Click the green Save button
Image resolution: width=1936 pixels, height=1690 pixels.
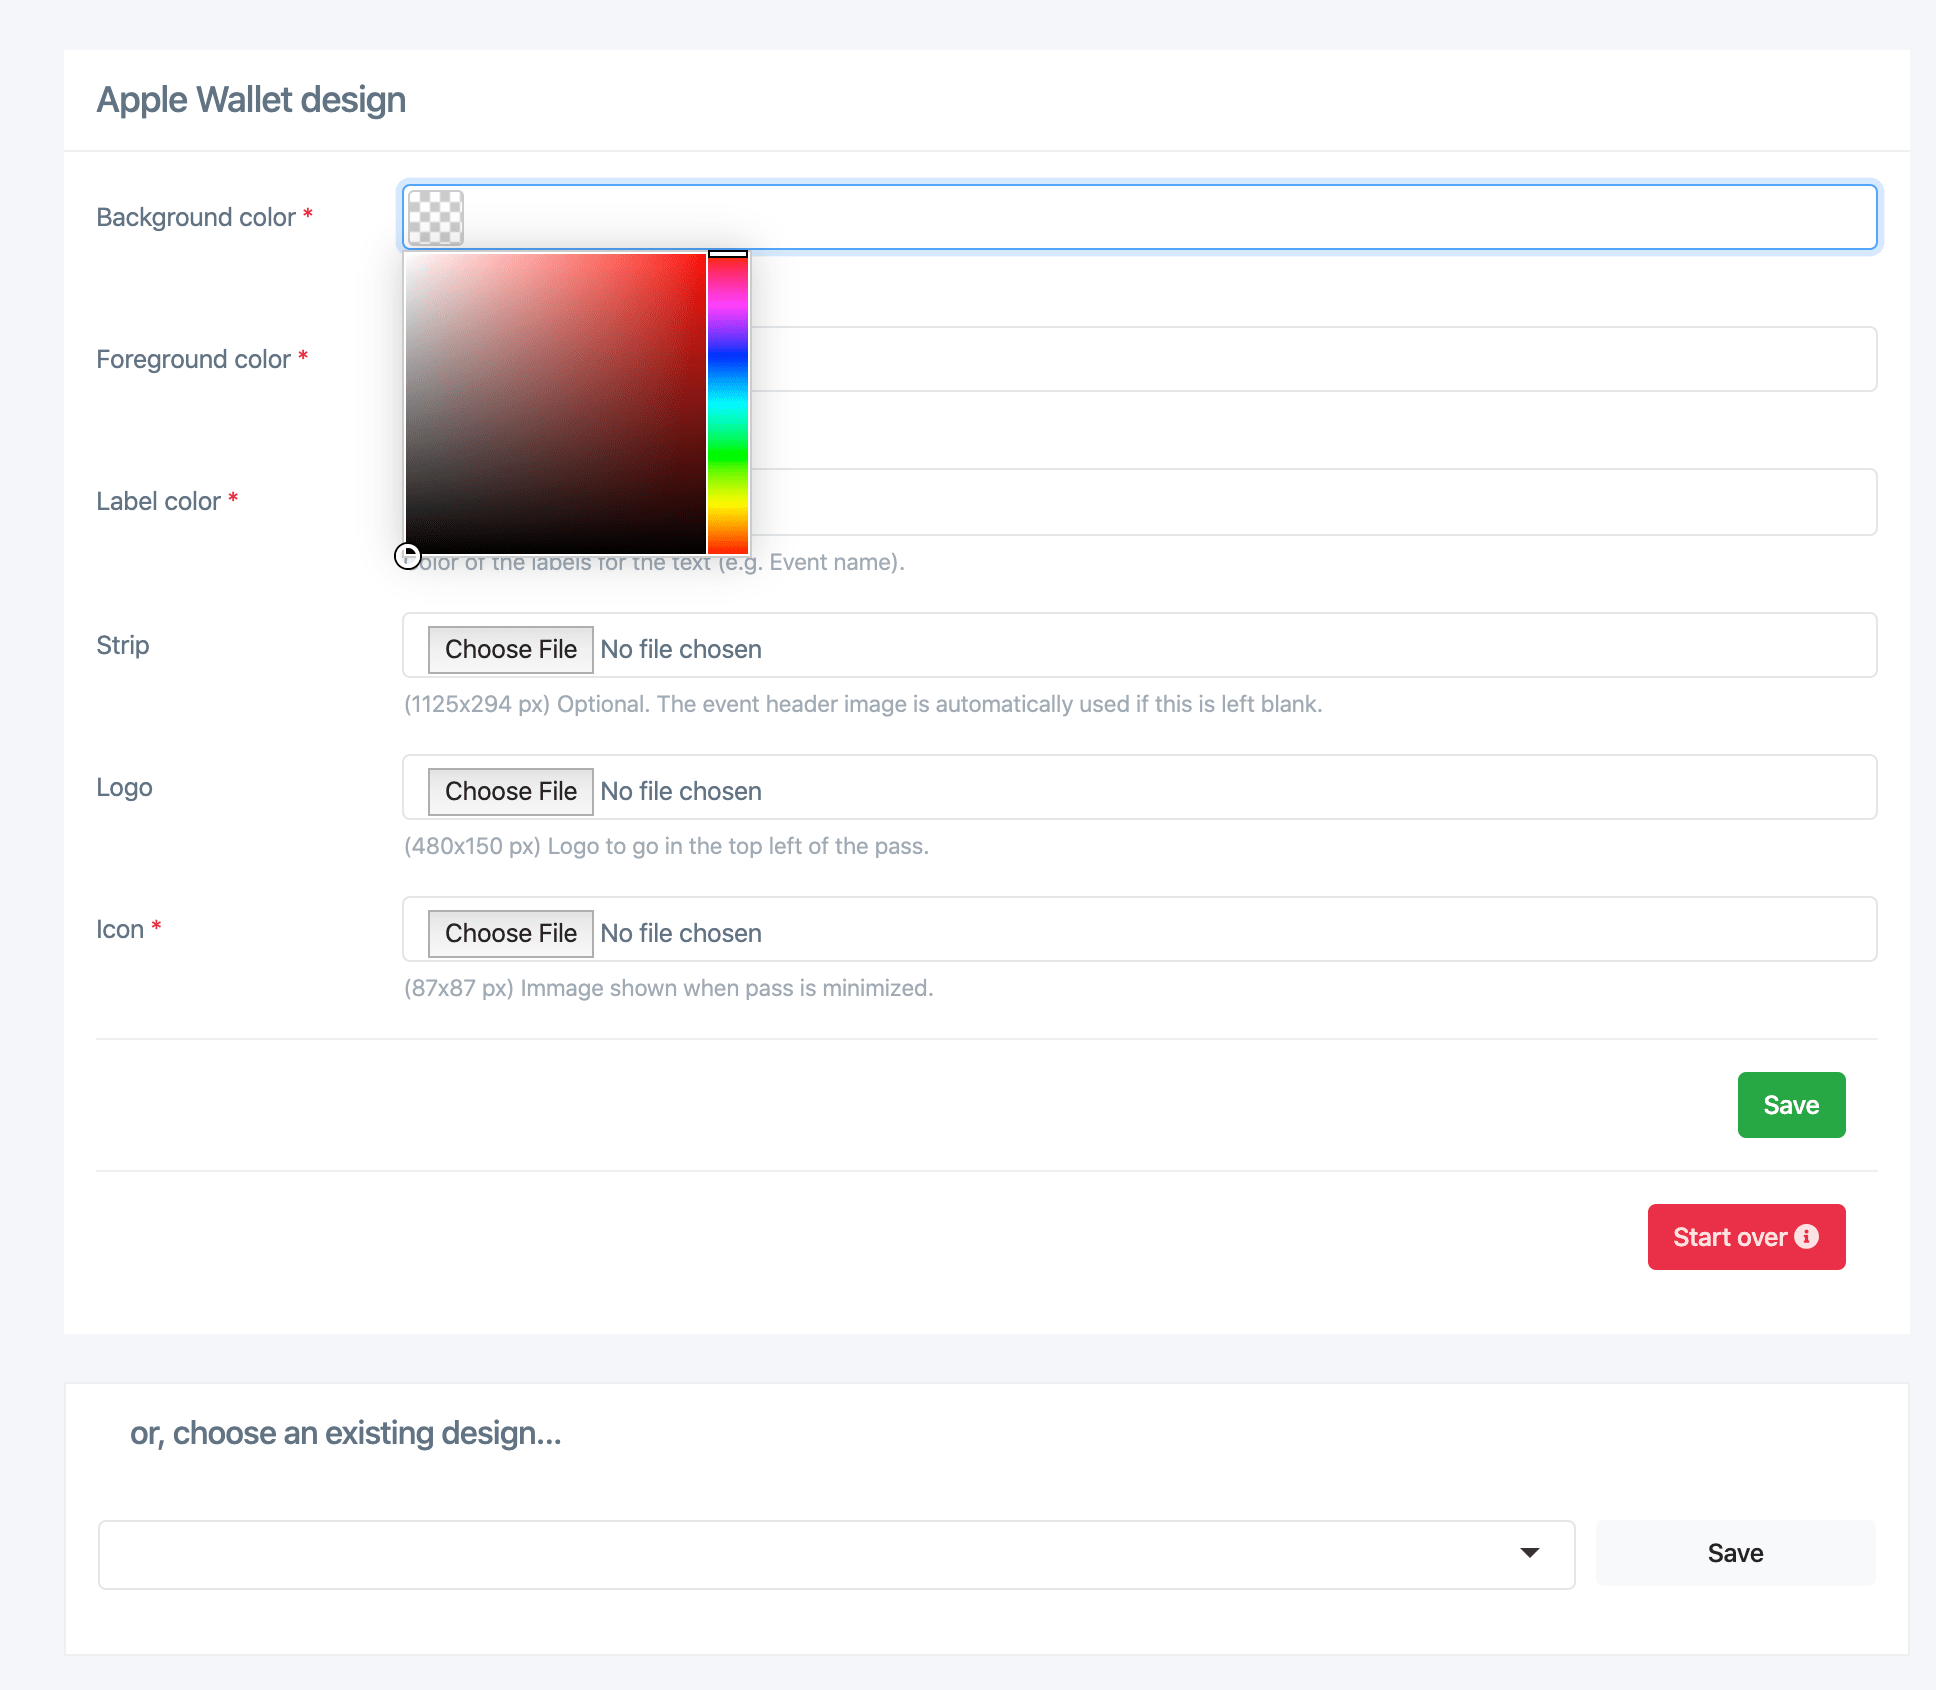point(1791,1105)
